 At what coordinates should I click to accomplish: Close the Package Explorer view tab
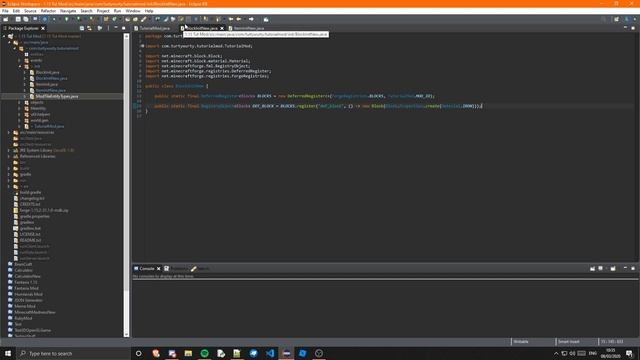tap(43, 28)
